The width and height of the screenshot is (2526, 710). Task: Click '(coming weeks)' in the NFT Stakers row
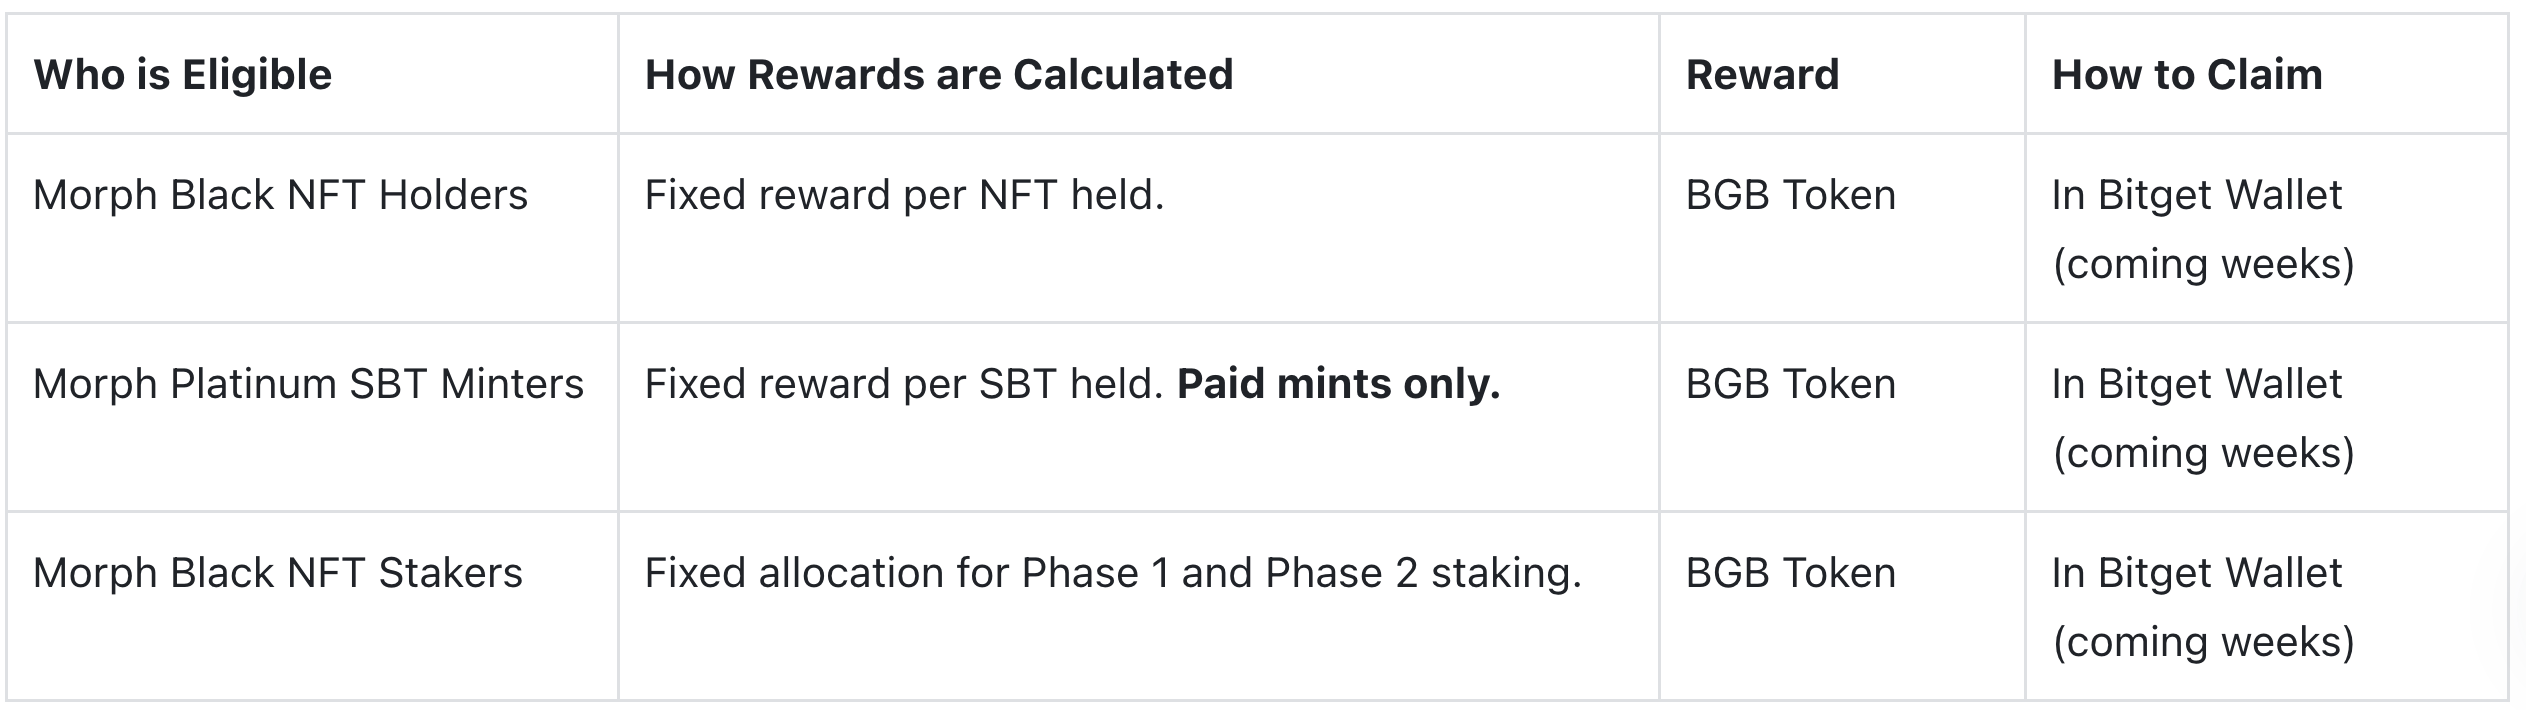pyautogui.click(x=2204, y=642)
